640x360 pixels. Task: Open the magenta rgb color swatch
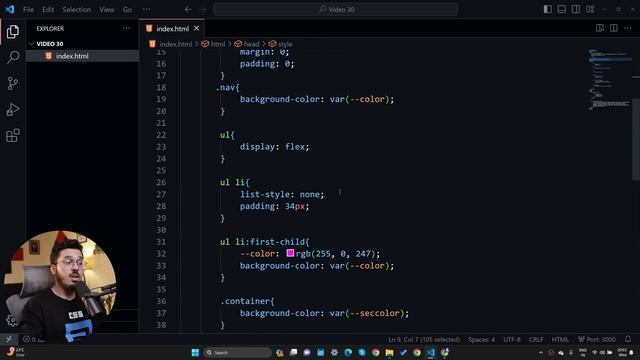coord(290,253)
